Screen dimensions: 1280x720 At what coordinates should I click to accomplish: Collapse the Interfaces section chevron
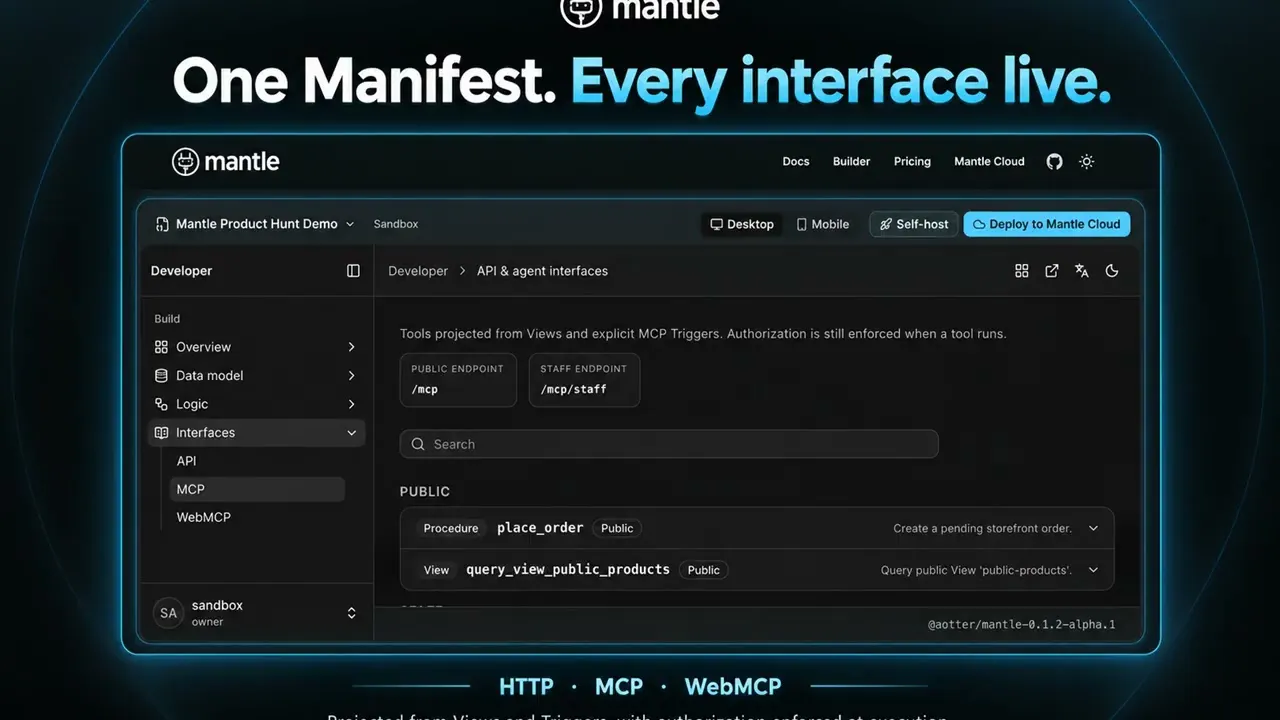pyautogui.click(x=351, y=433)
